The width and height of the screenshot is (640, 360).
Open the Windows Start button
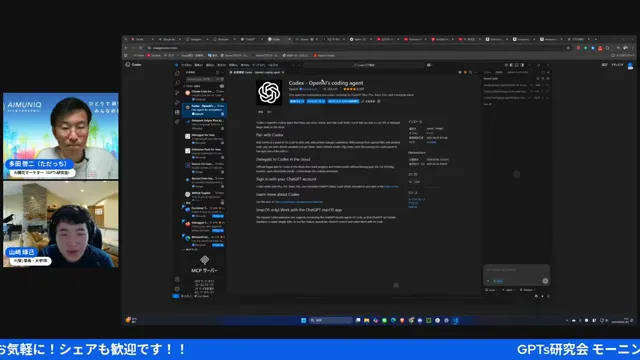pyautogui.click(x=303, y=320)
